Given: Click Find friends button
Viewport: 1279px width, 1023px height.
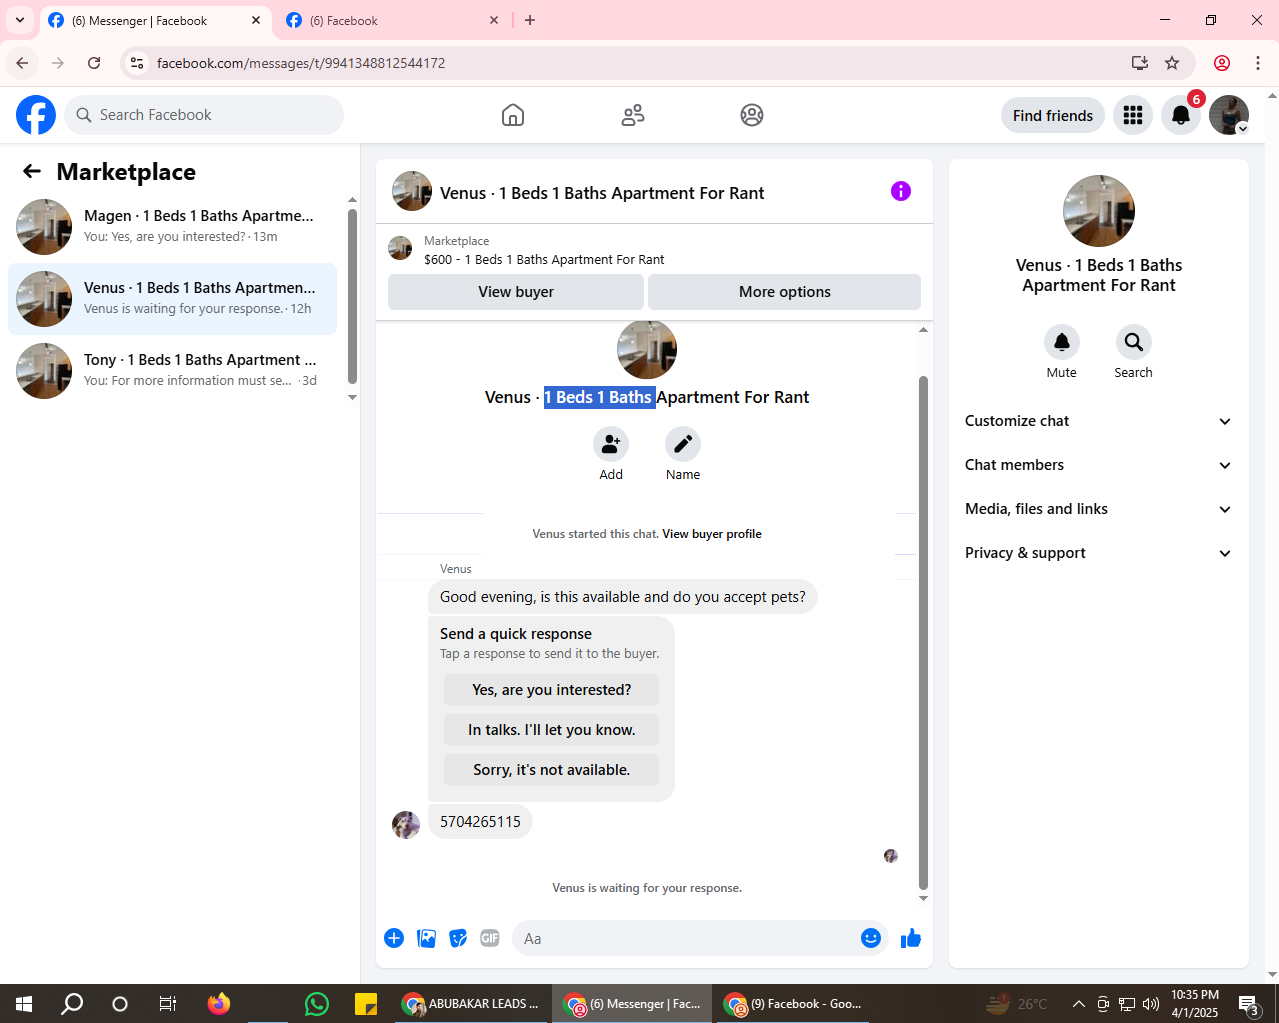Looking at the screenshot, I should pos(1053,115).
